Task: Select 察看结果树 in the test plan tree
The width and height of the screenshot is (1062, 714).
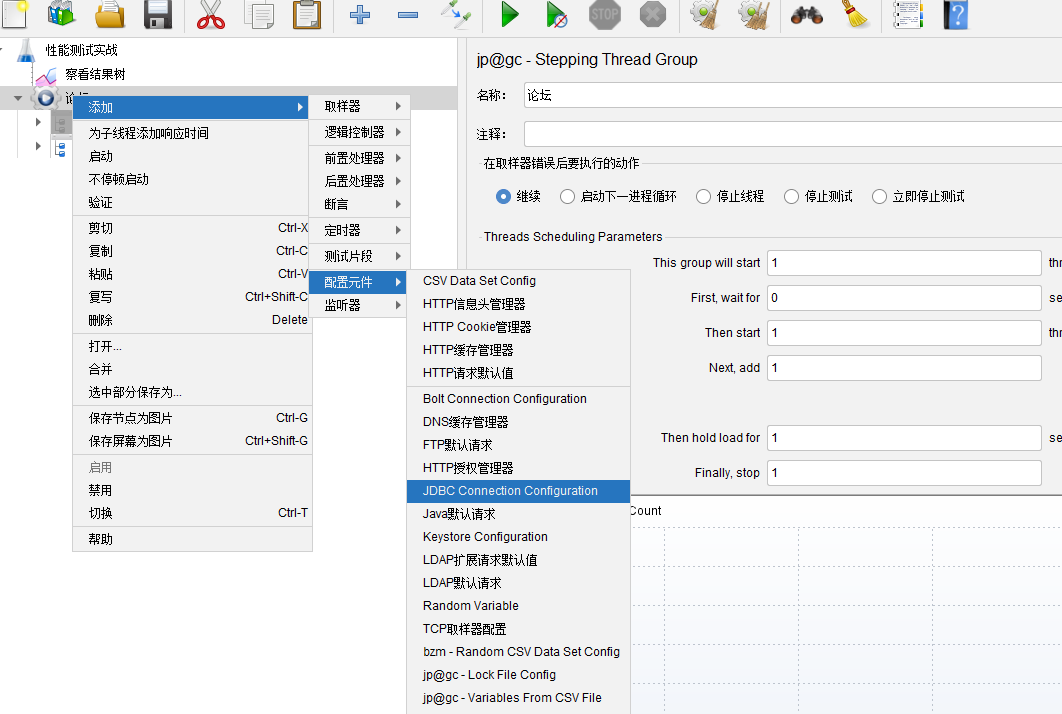Action: coord(95,75)
